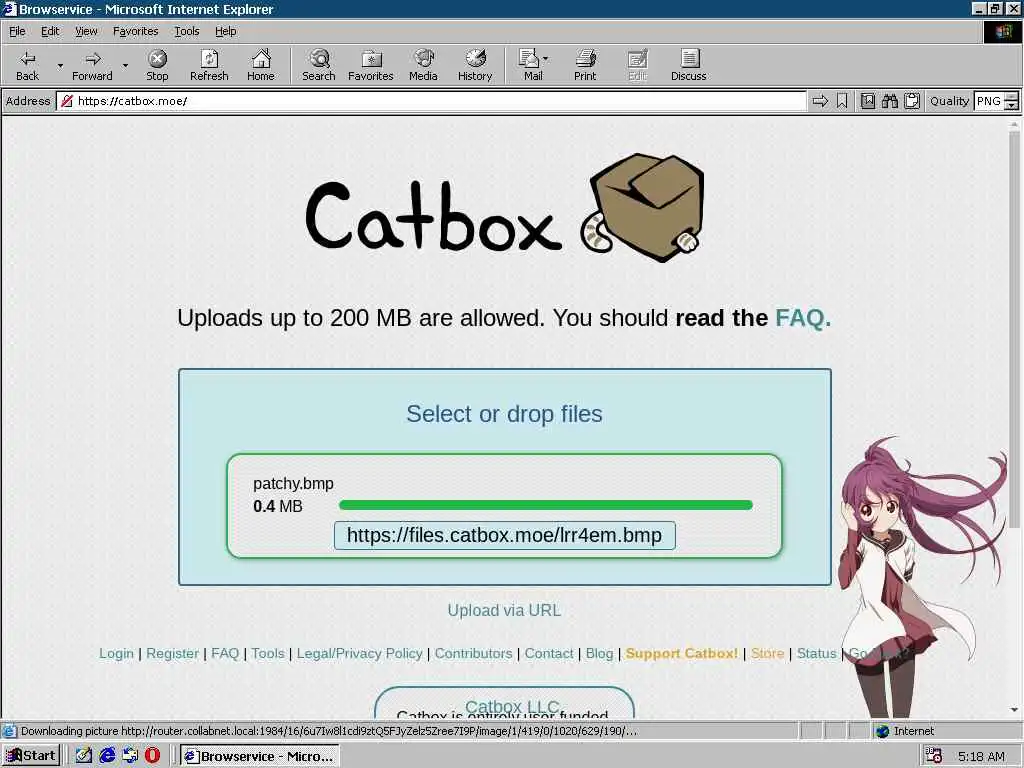Image resolution: width=1024 pixels, height=768 pixels.
Task: Click the green upload progress bar
Action: (546, 505)
